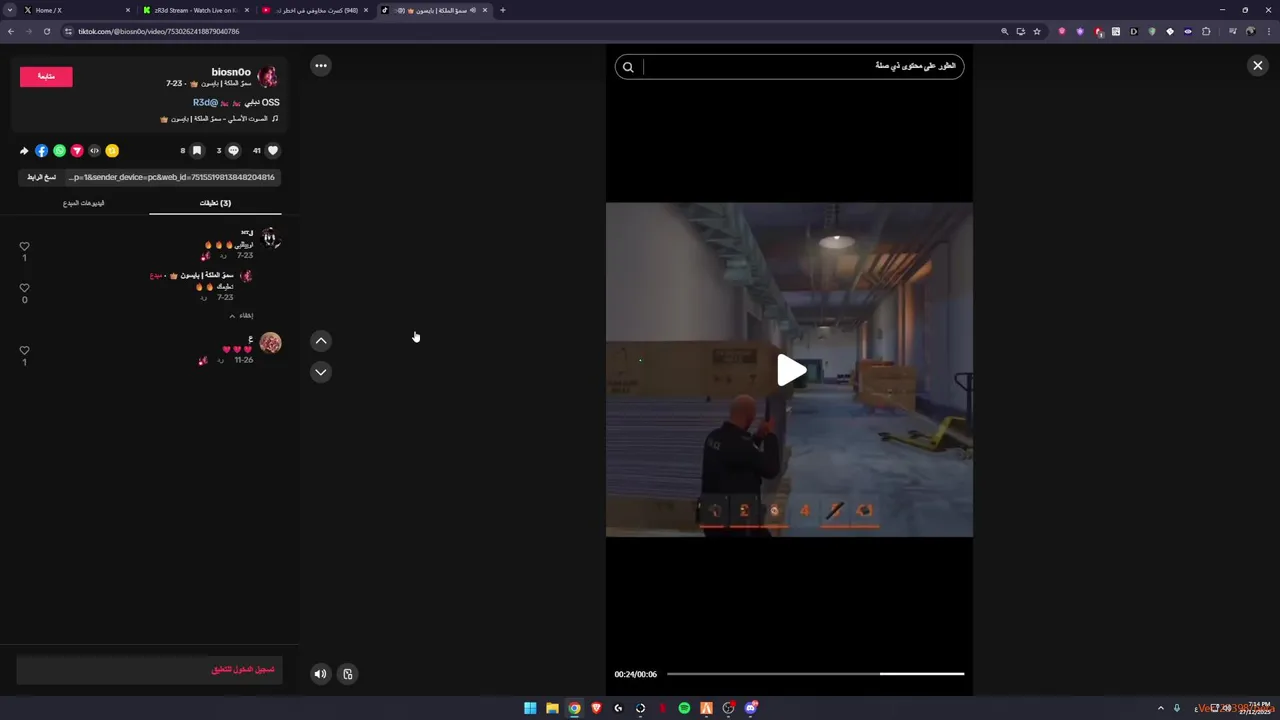
Task: Open Brave browser from the taskbar
Action: [x=596, y=708]
